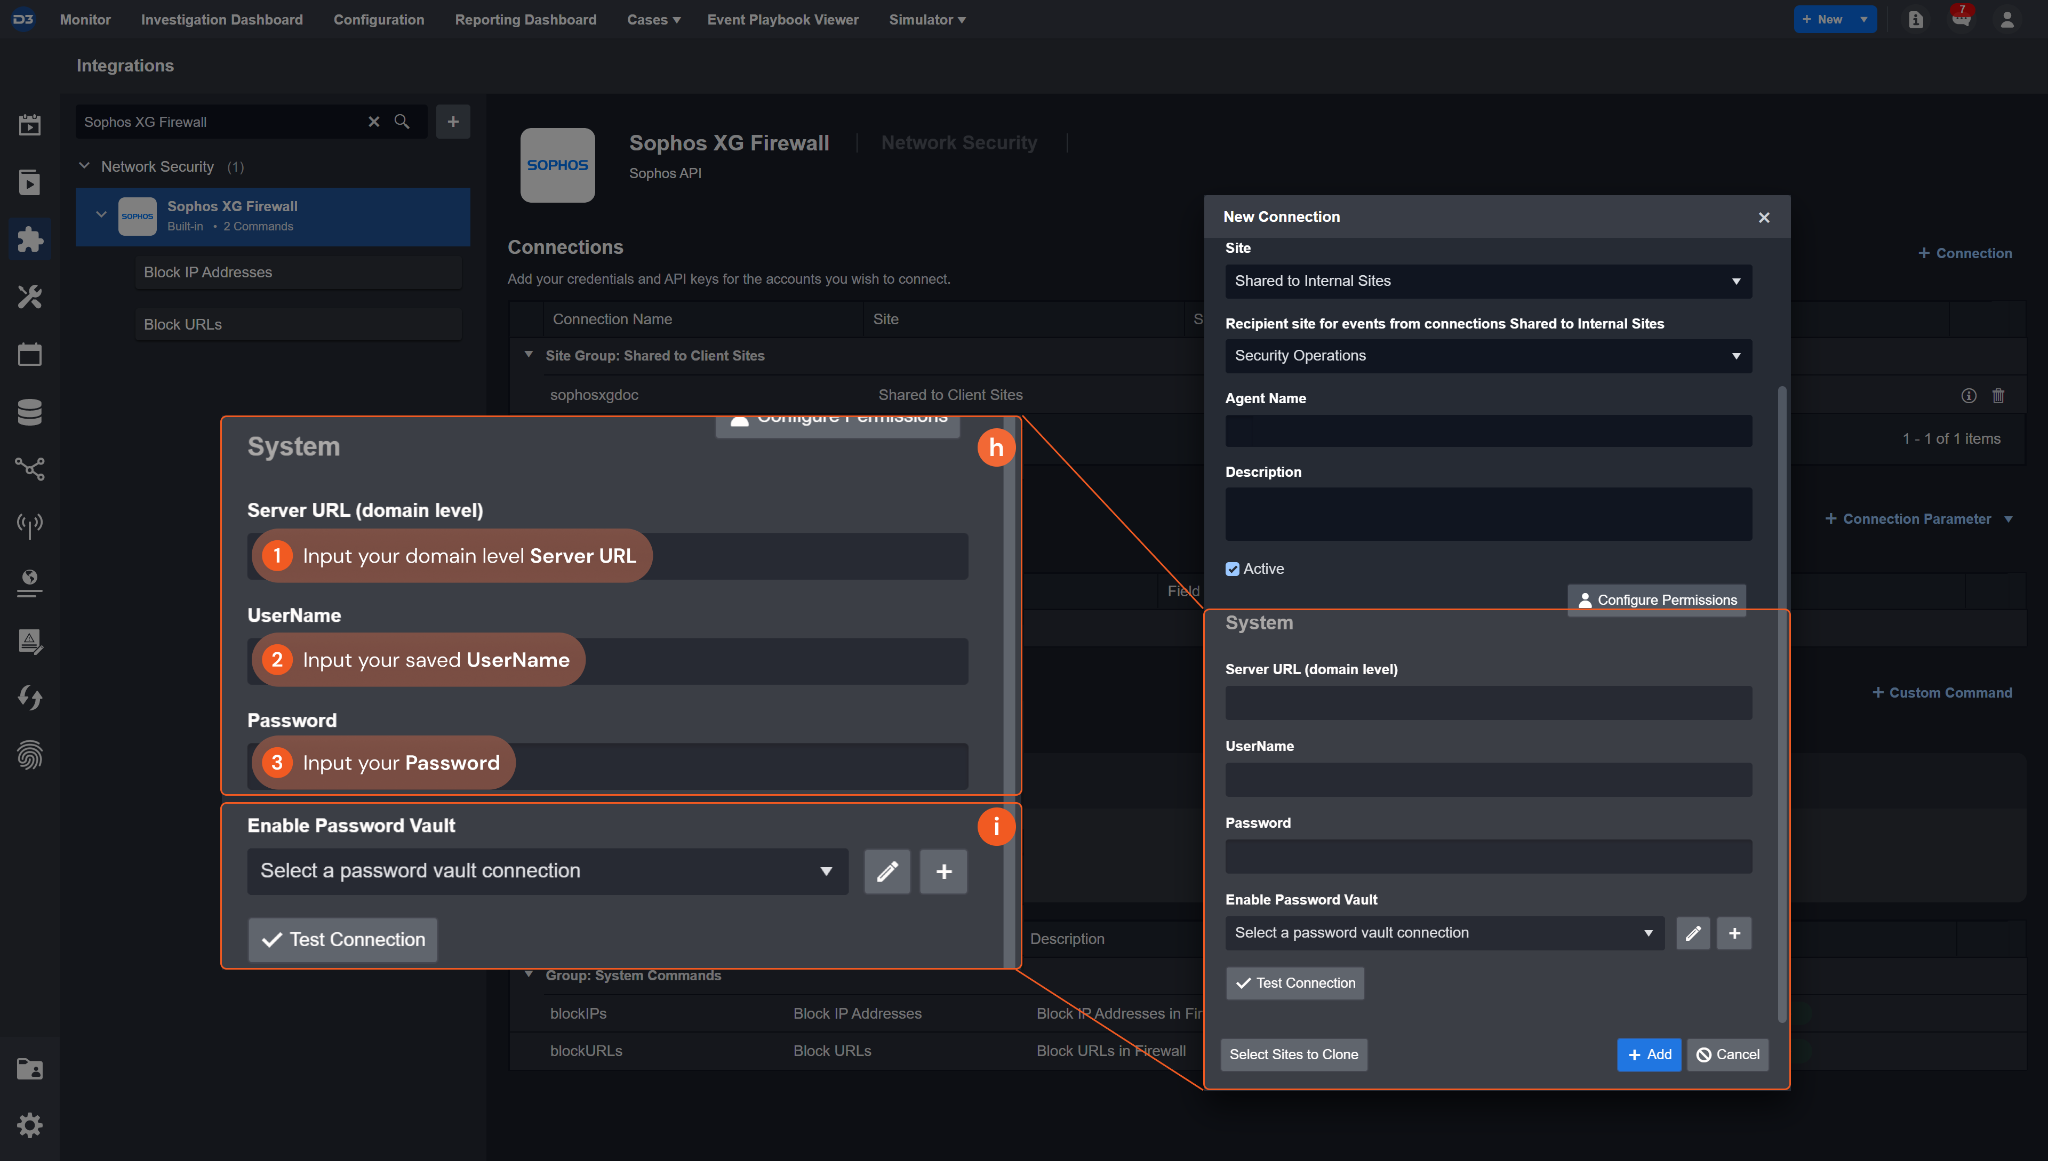Add a new integration with plus button
The height and width of the screenshot is (1161, 2048).
coord(453,122)
